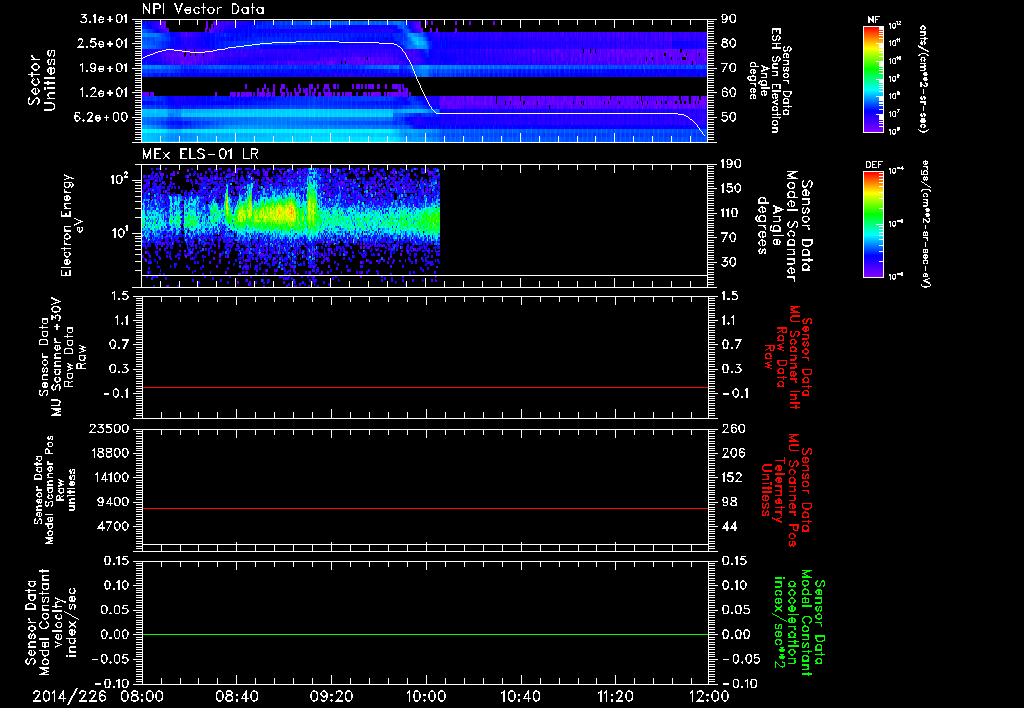Click the 10:00 time axis label

(x=426, y=696)
